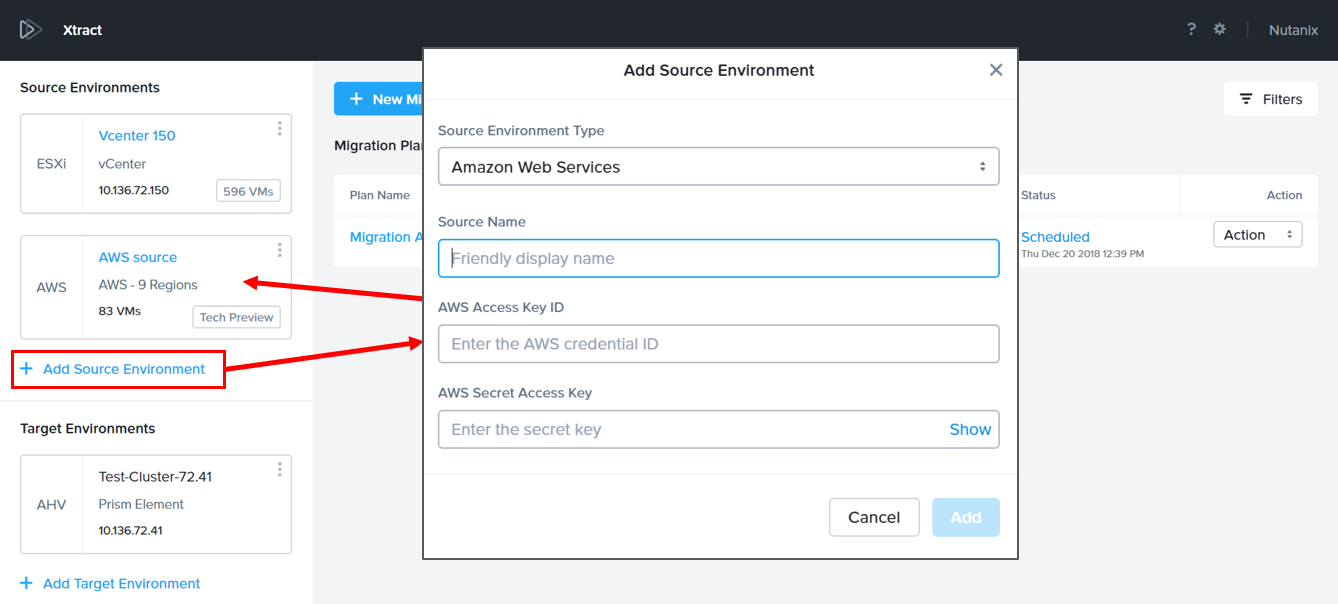
Task: Click the Status column header
Action: [x=1038, y=195]
